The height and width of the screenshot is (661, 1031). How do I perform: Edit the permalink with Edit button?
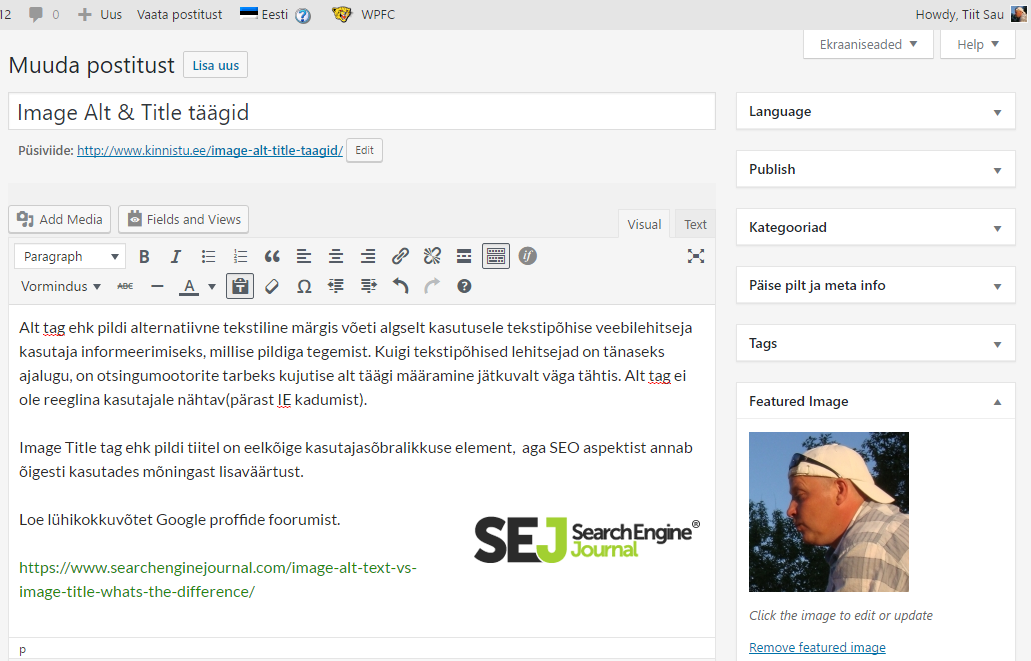tap(364, 150)
